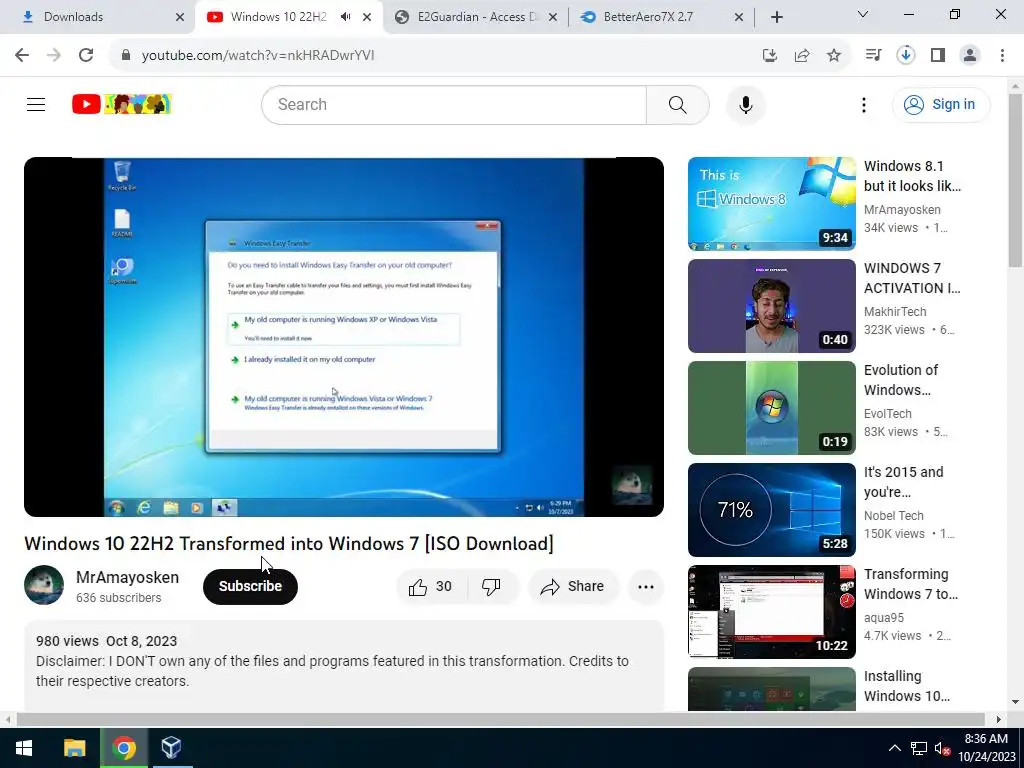Image resolution: width=1024 pixels, height=768 pixels.
Task: Open It's 2015 and you're video
Action: point(771,509)
